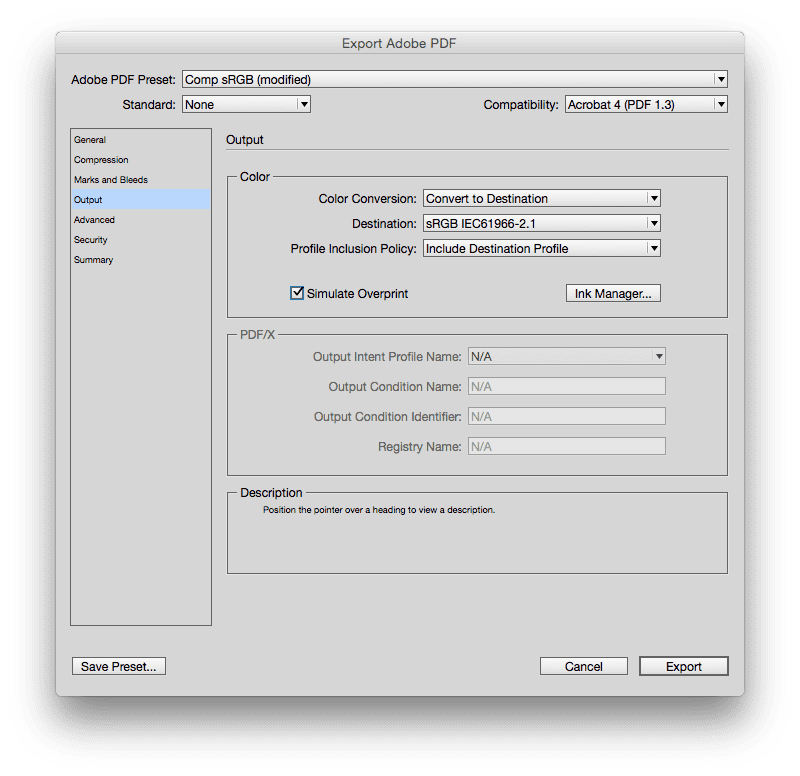Image resolution: width=800 pixels, height=776 pixels.
Task: Click the Description group heading
Action: point(271,493)
